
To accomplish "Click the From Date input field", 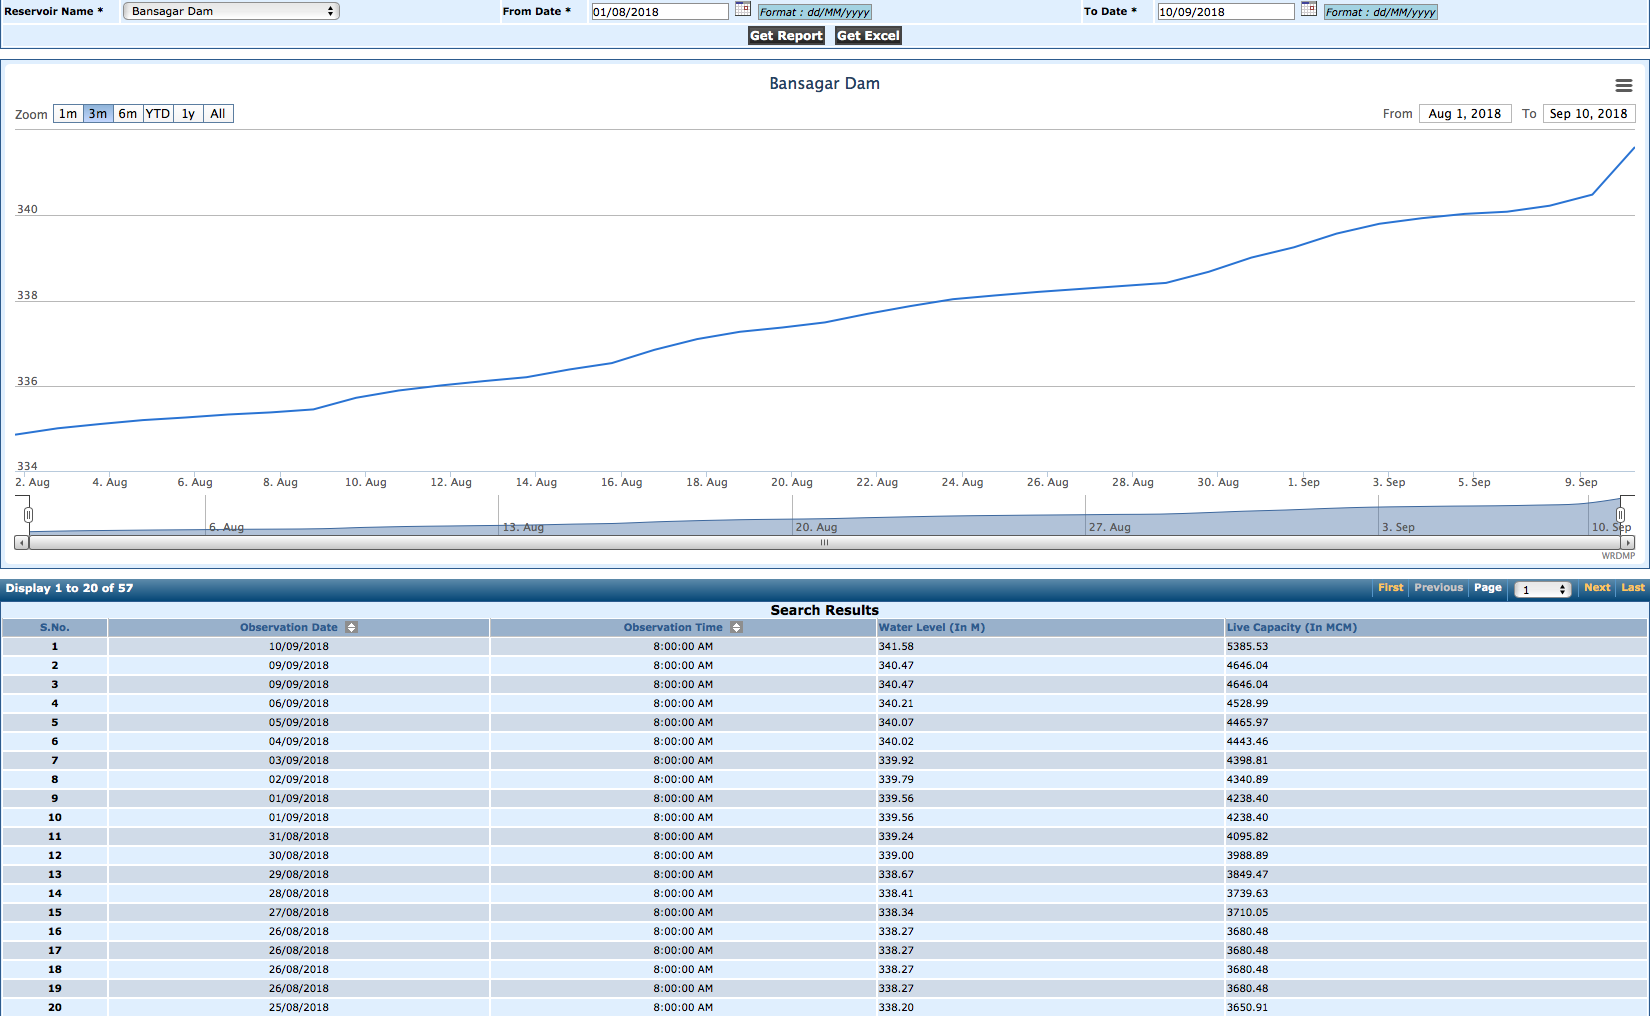I will [659, 12].
